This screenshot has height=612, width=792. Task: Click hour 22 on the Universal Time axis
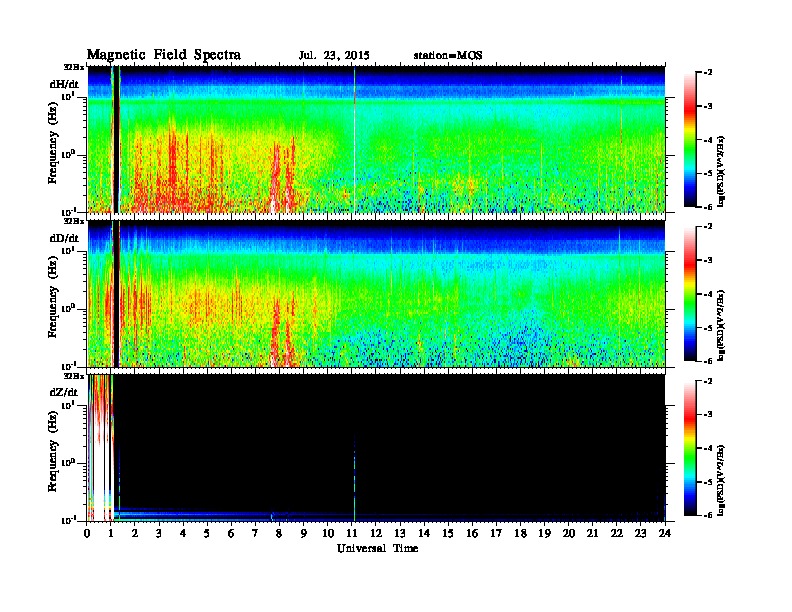pos(617,533)
